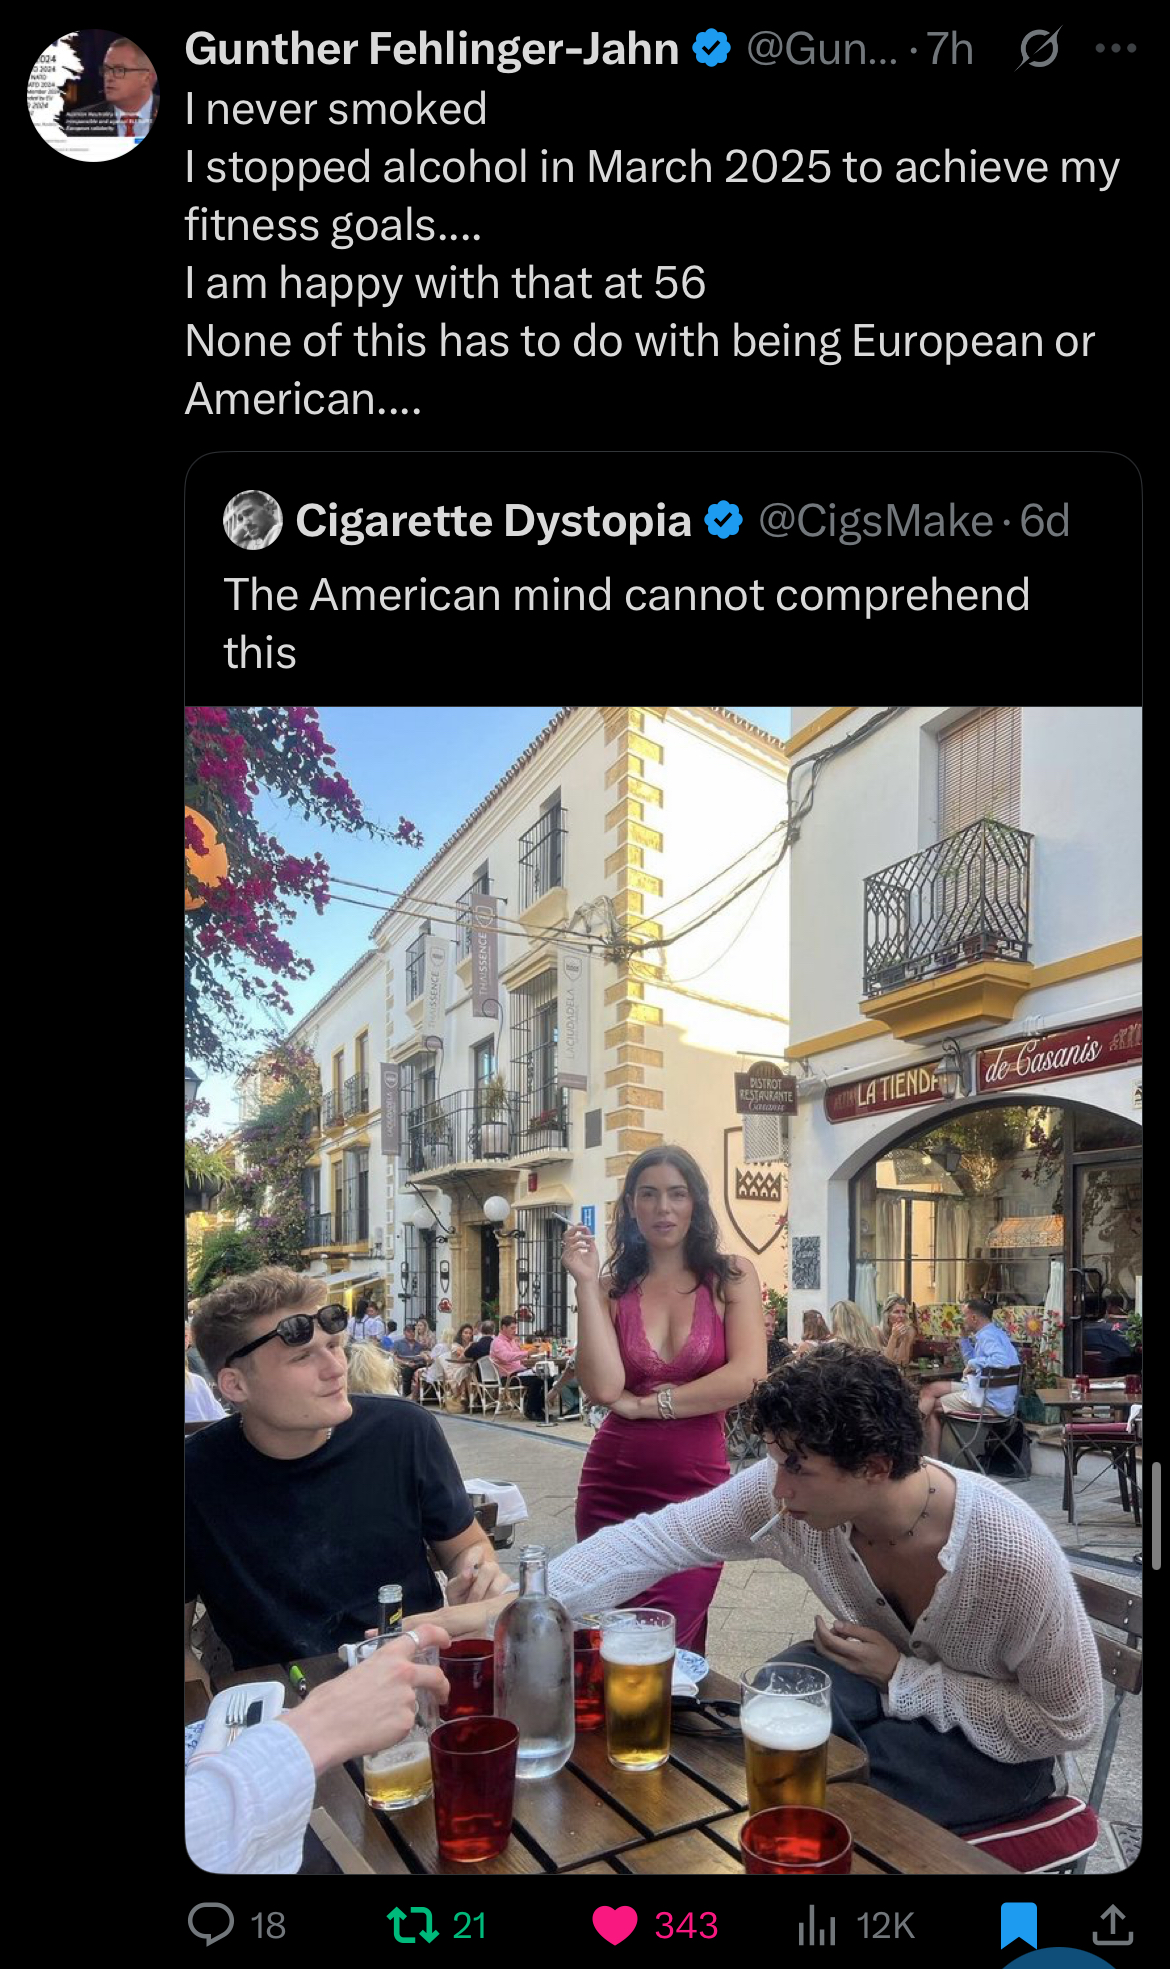Open the quoted tweet text 'The American mind'
Screen dimensions: 1170x1969
pos(626,623)
